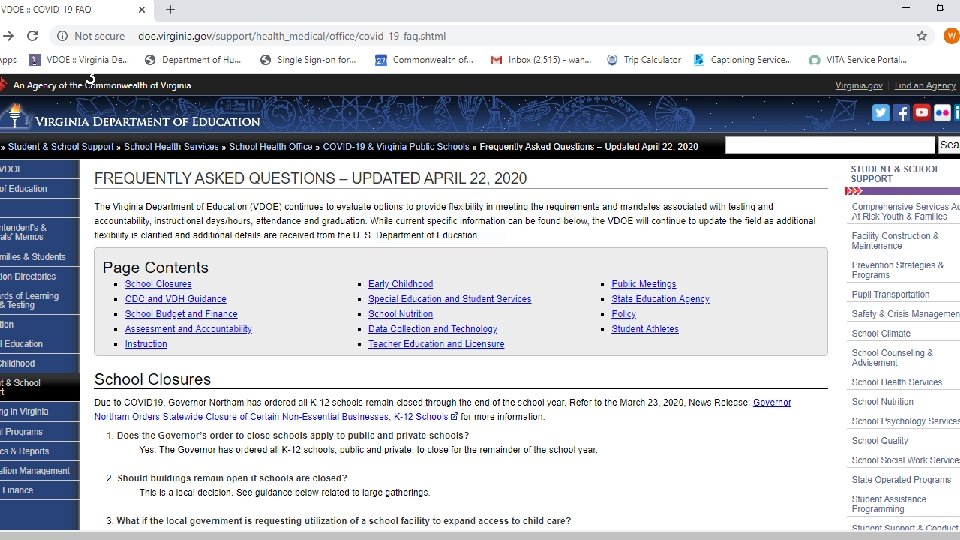Image resolution: width=960 pixels, height=540 pixels.
Task: Open Standards of Learning & Testing menu
Action: point(39,300)
